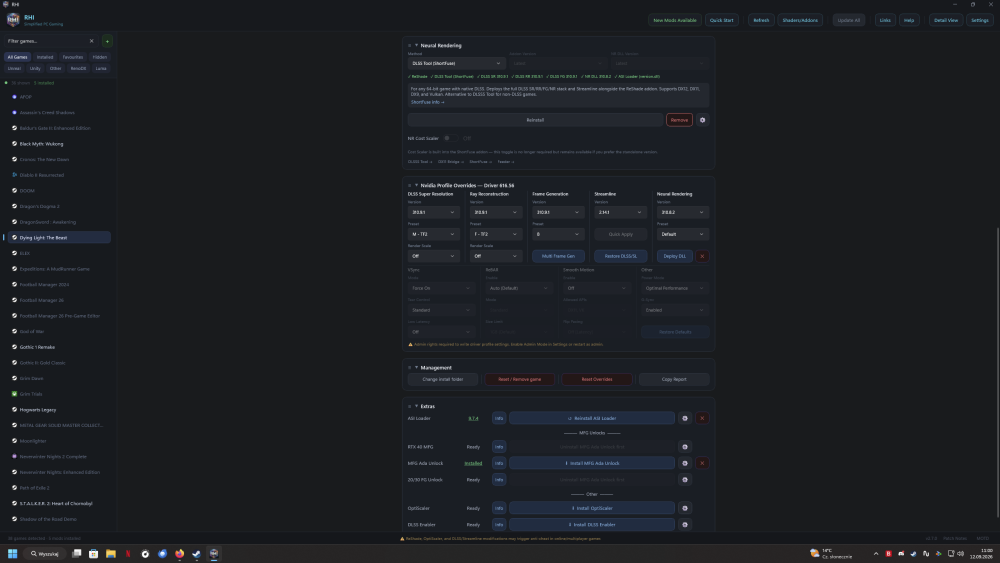Open weather widget in taskbar
Image resolution: width=1000 pixels, height=563 pixels.
[x=831, y=553]
